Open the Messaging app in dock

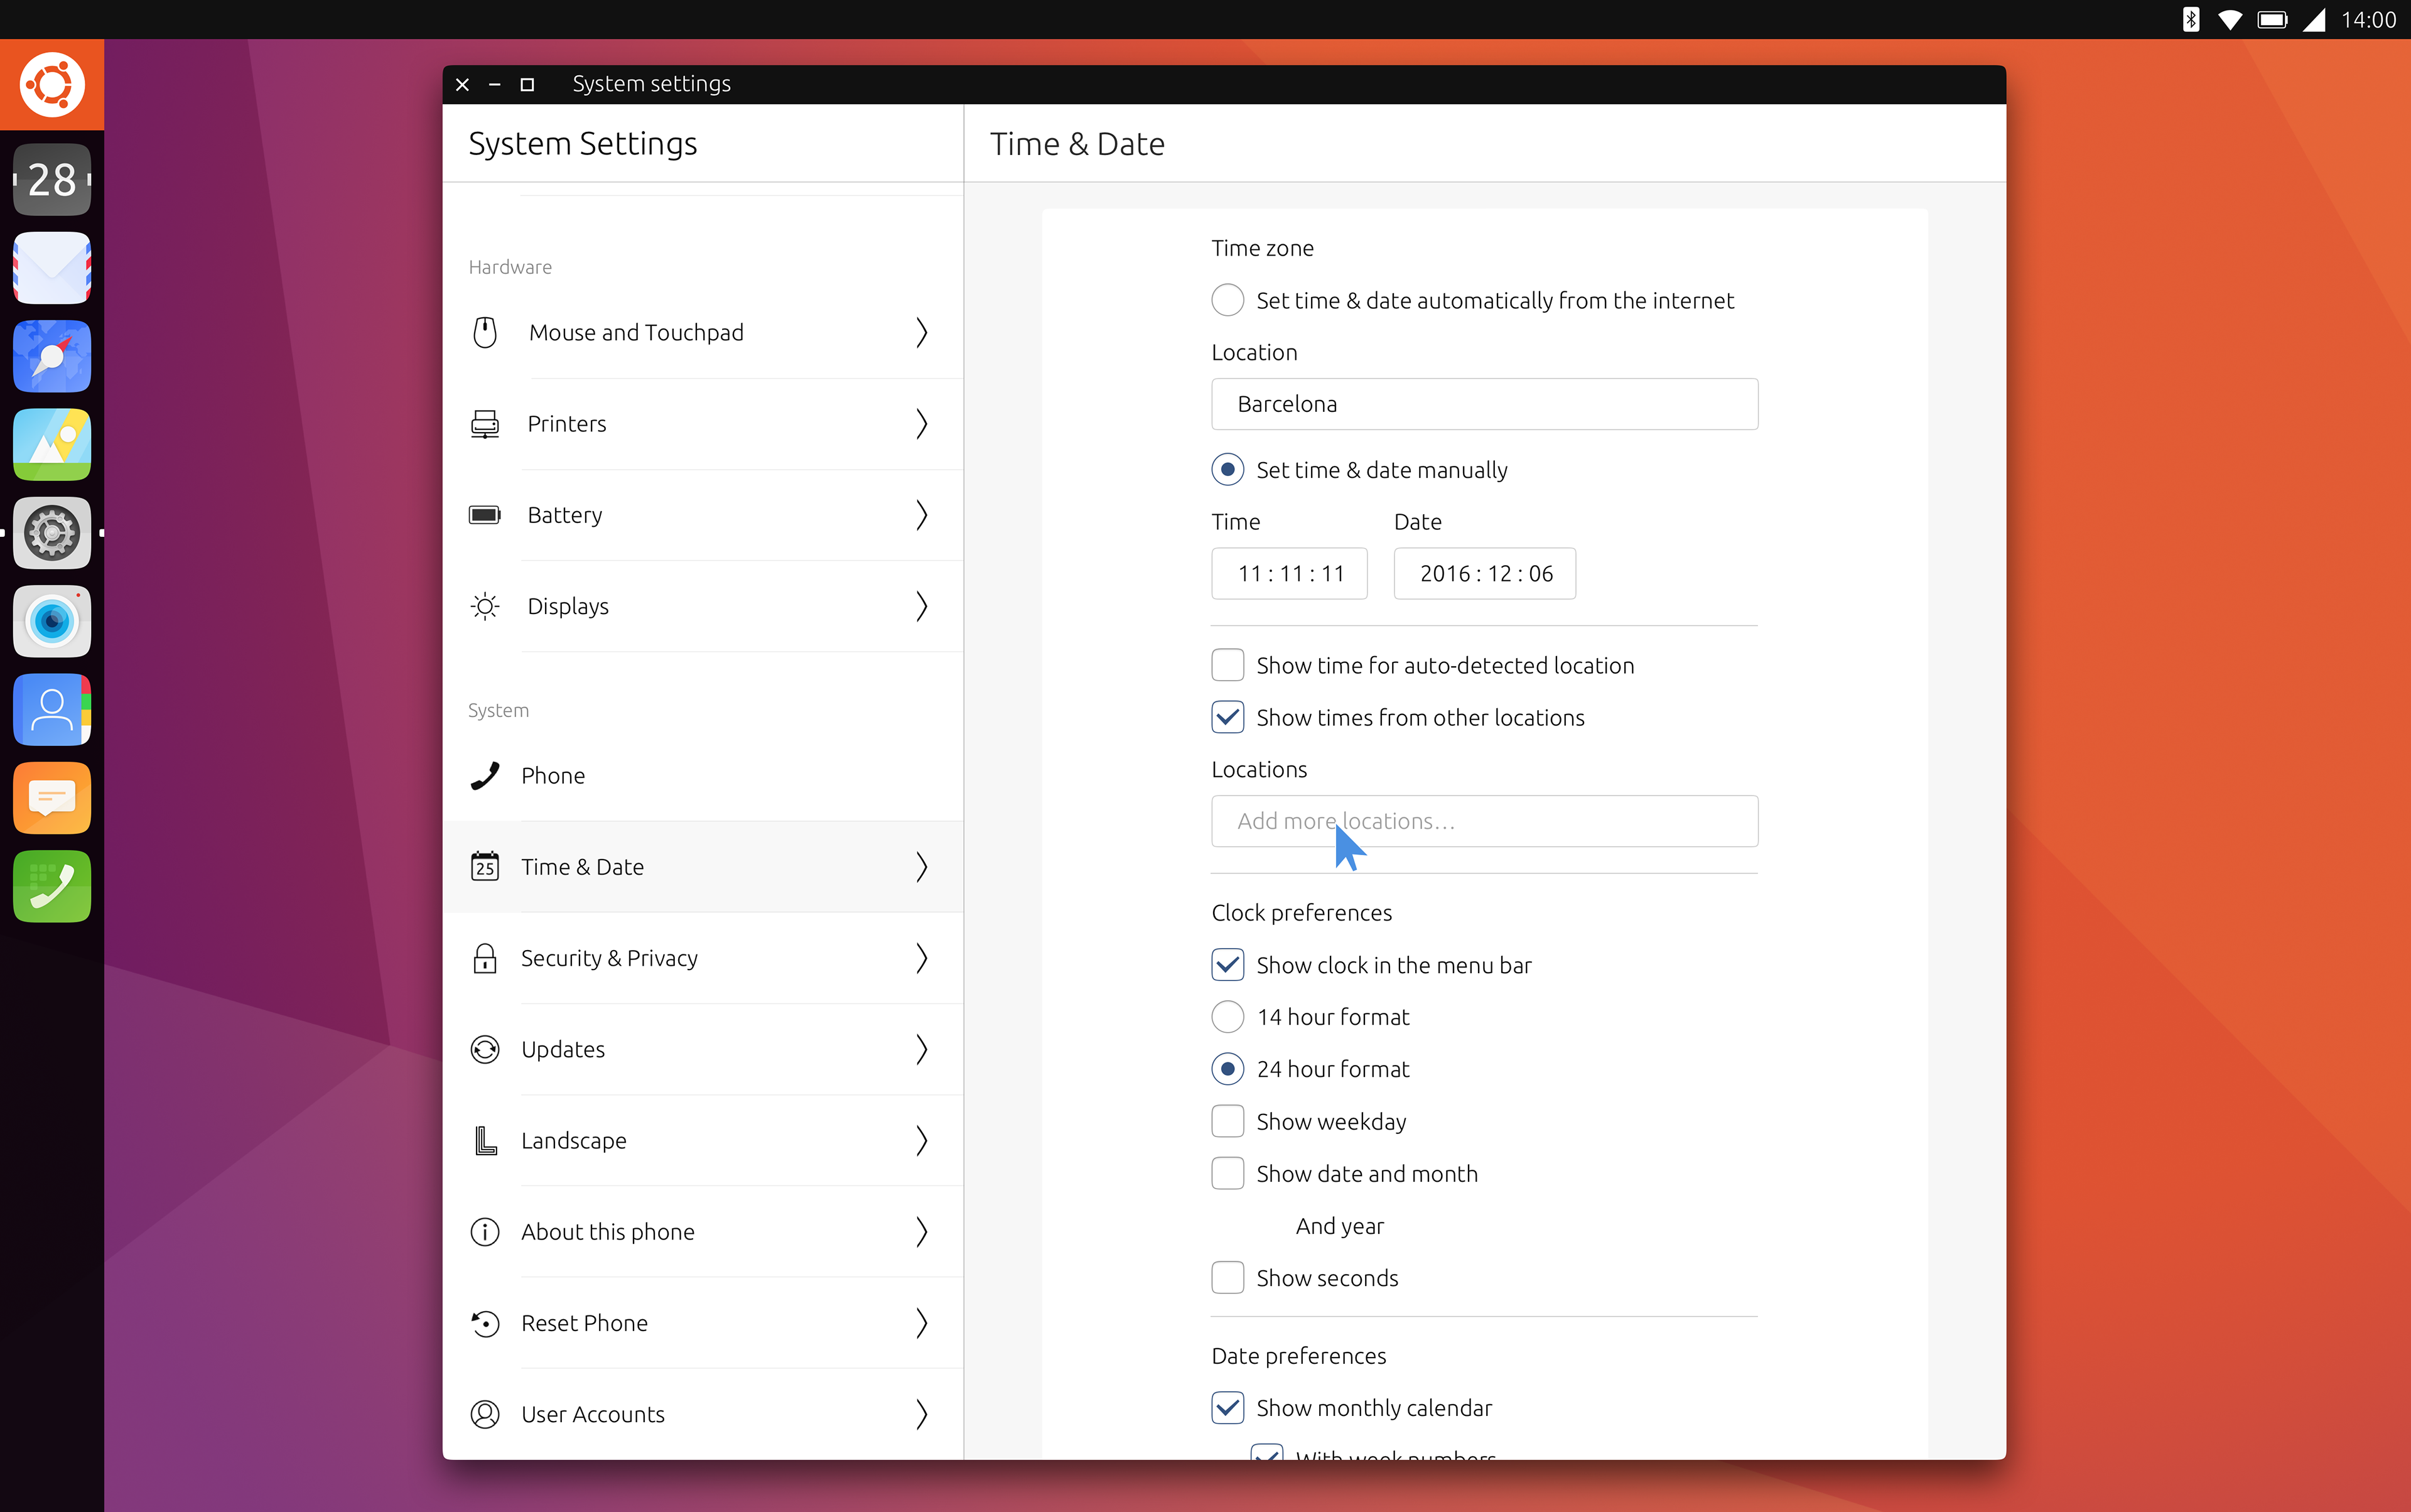[x=52, y=798]
